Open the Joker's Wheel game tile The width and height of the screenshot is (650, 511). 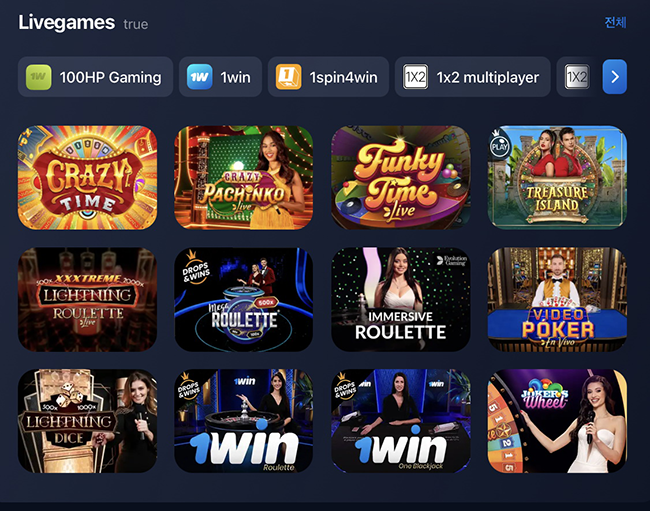pyautogui.click(x=557, y=421)
